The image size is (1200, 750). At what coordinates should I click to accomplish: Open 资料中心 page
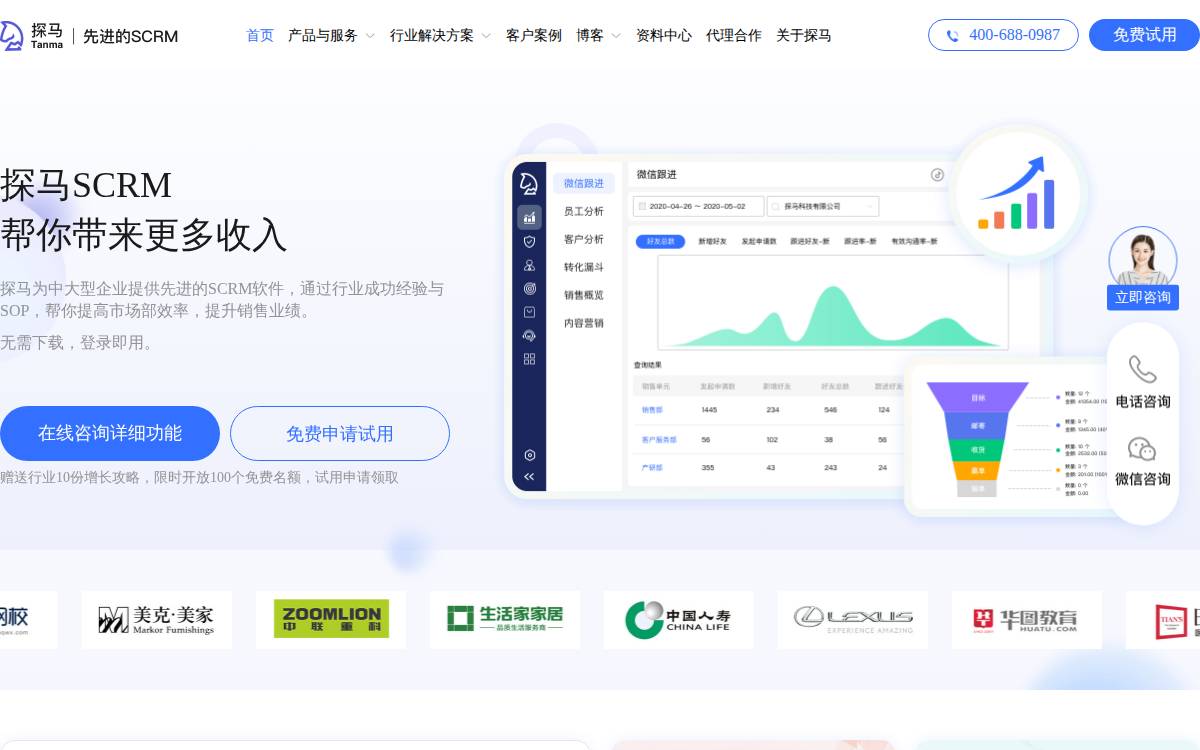664,36
